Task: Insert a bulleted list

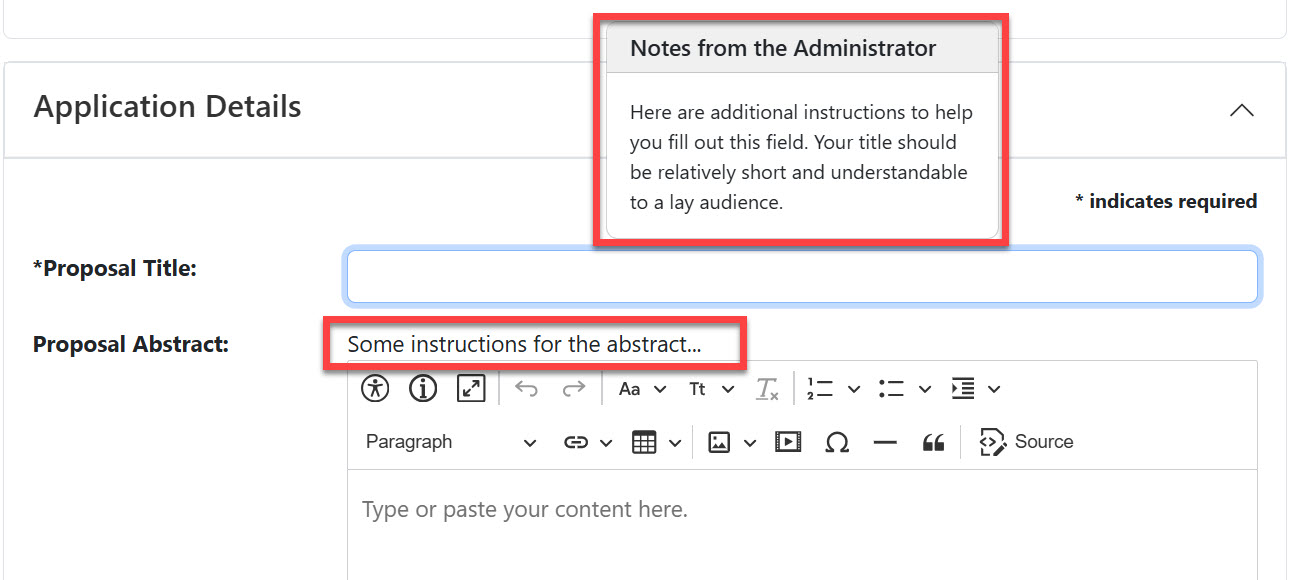Action: pyautogui.click(x=891, y=389)
